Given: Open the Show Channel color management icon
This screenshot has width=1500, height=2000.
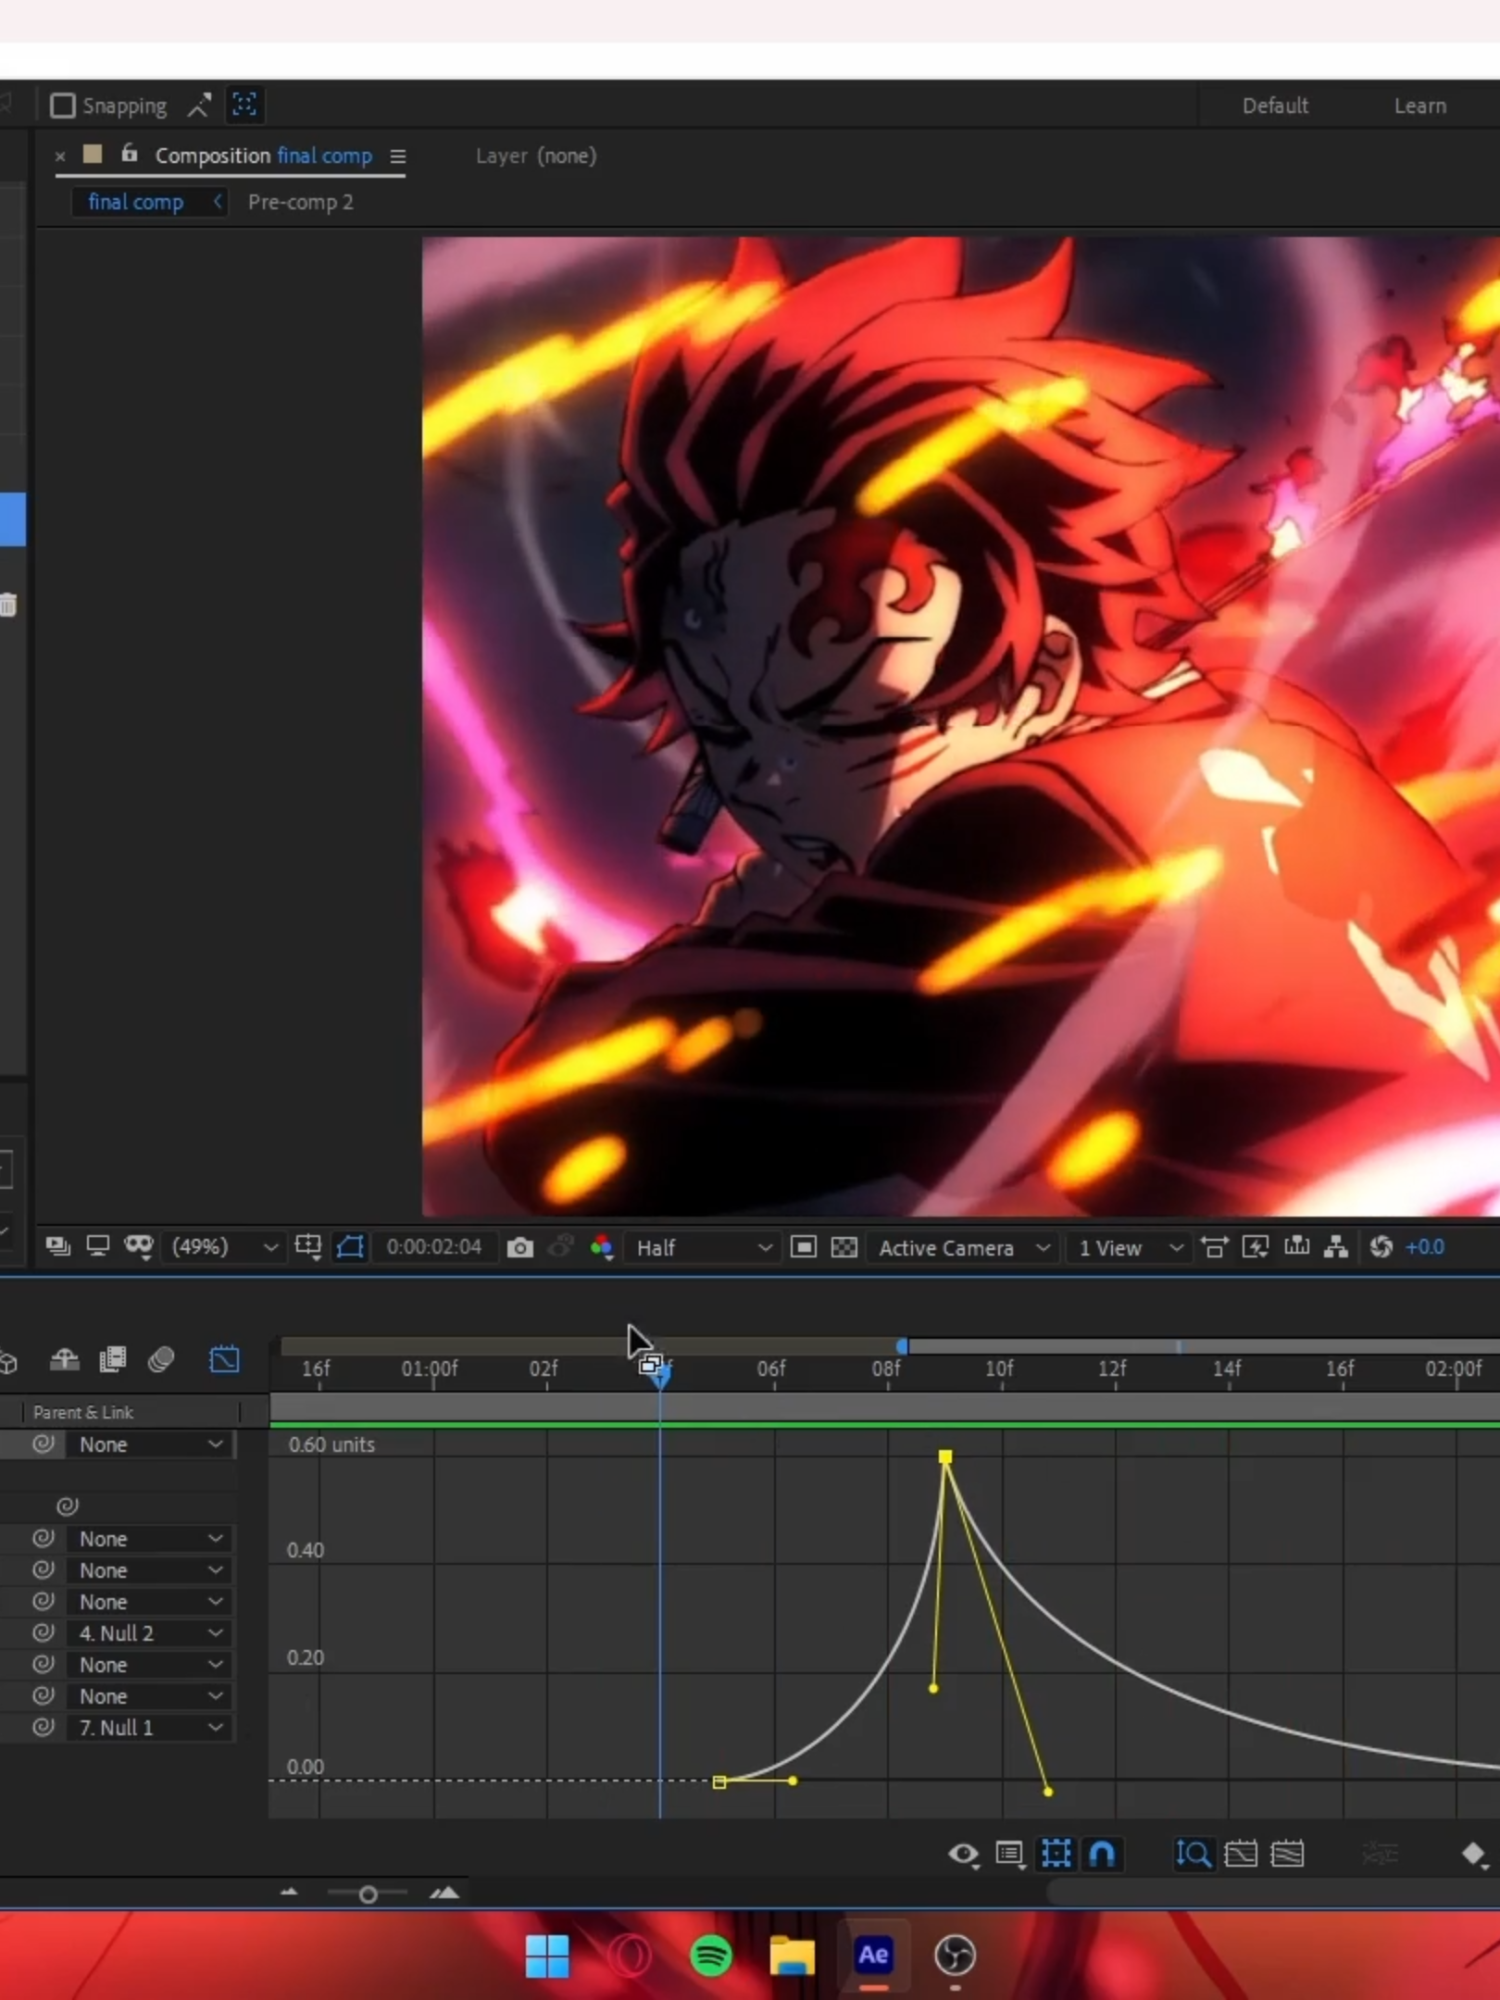Looking at the screenshot, I should coord(602,1247).
